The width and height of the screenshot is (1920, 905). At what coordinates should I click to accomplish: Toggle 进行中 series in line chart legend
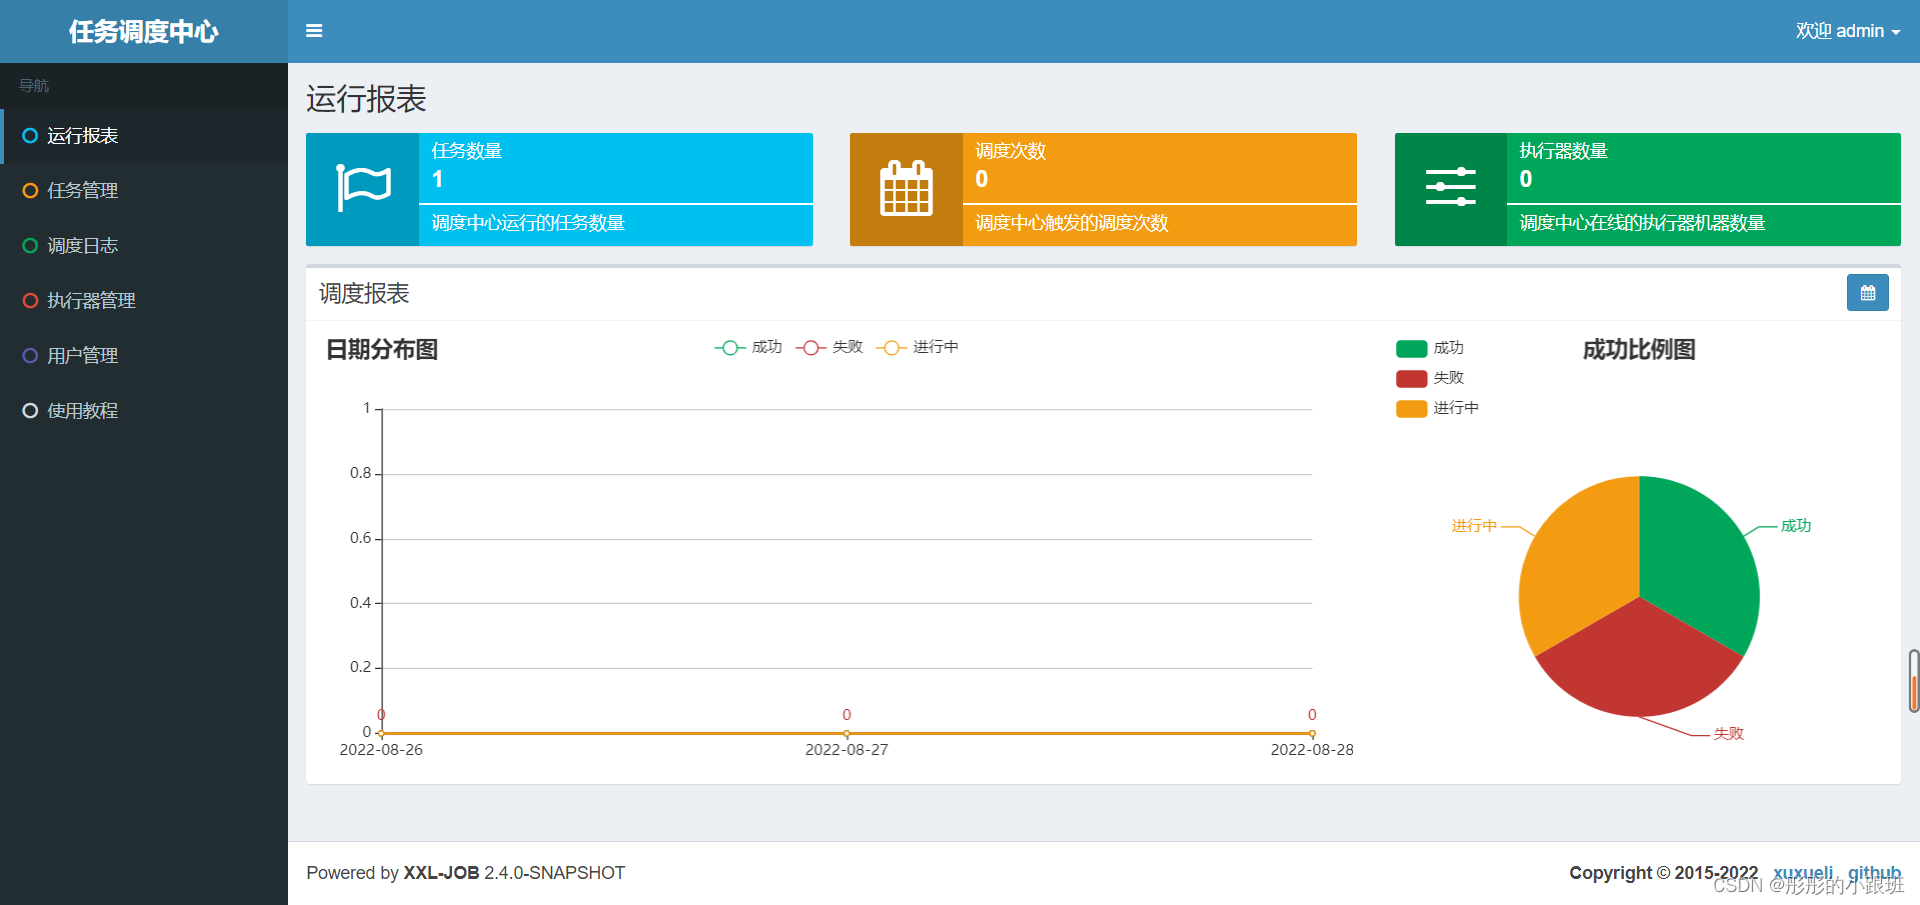pyautogui.click(x=917, y=347)
